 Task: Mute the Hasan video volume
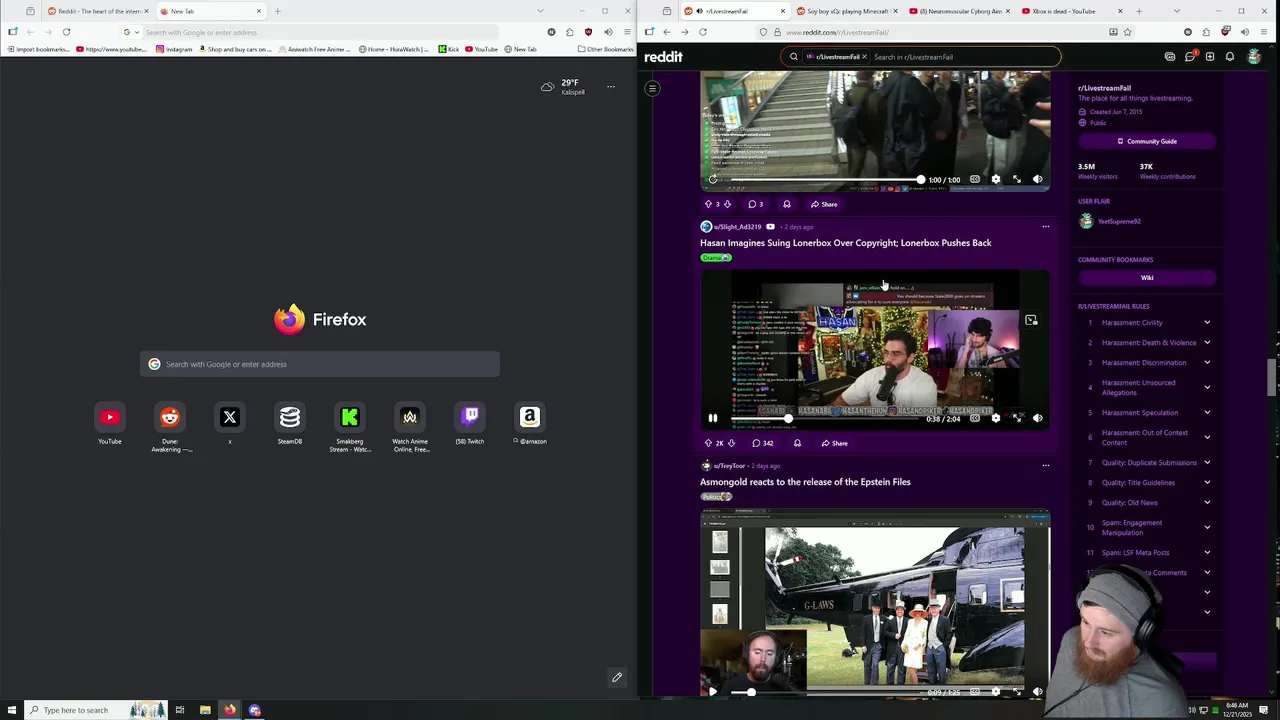click(1037, 418)
